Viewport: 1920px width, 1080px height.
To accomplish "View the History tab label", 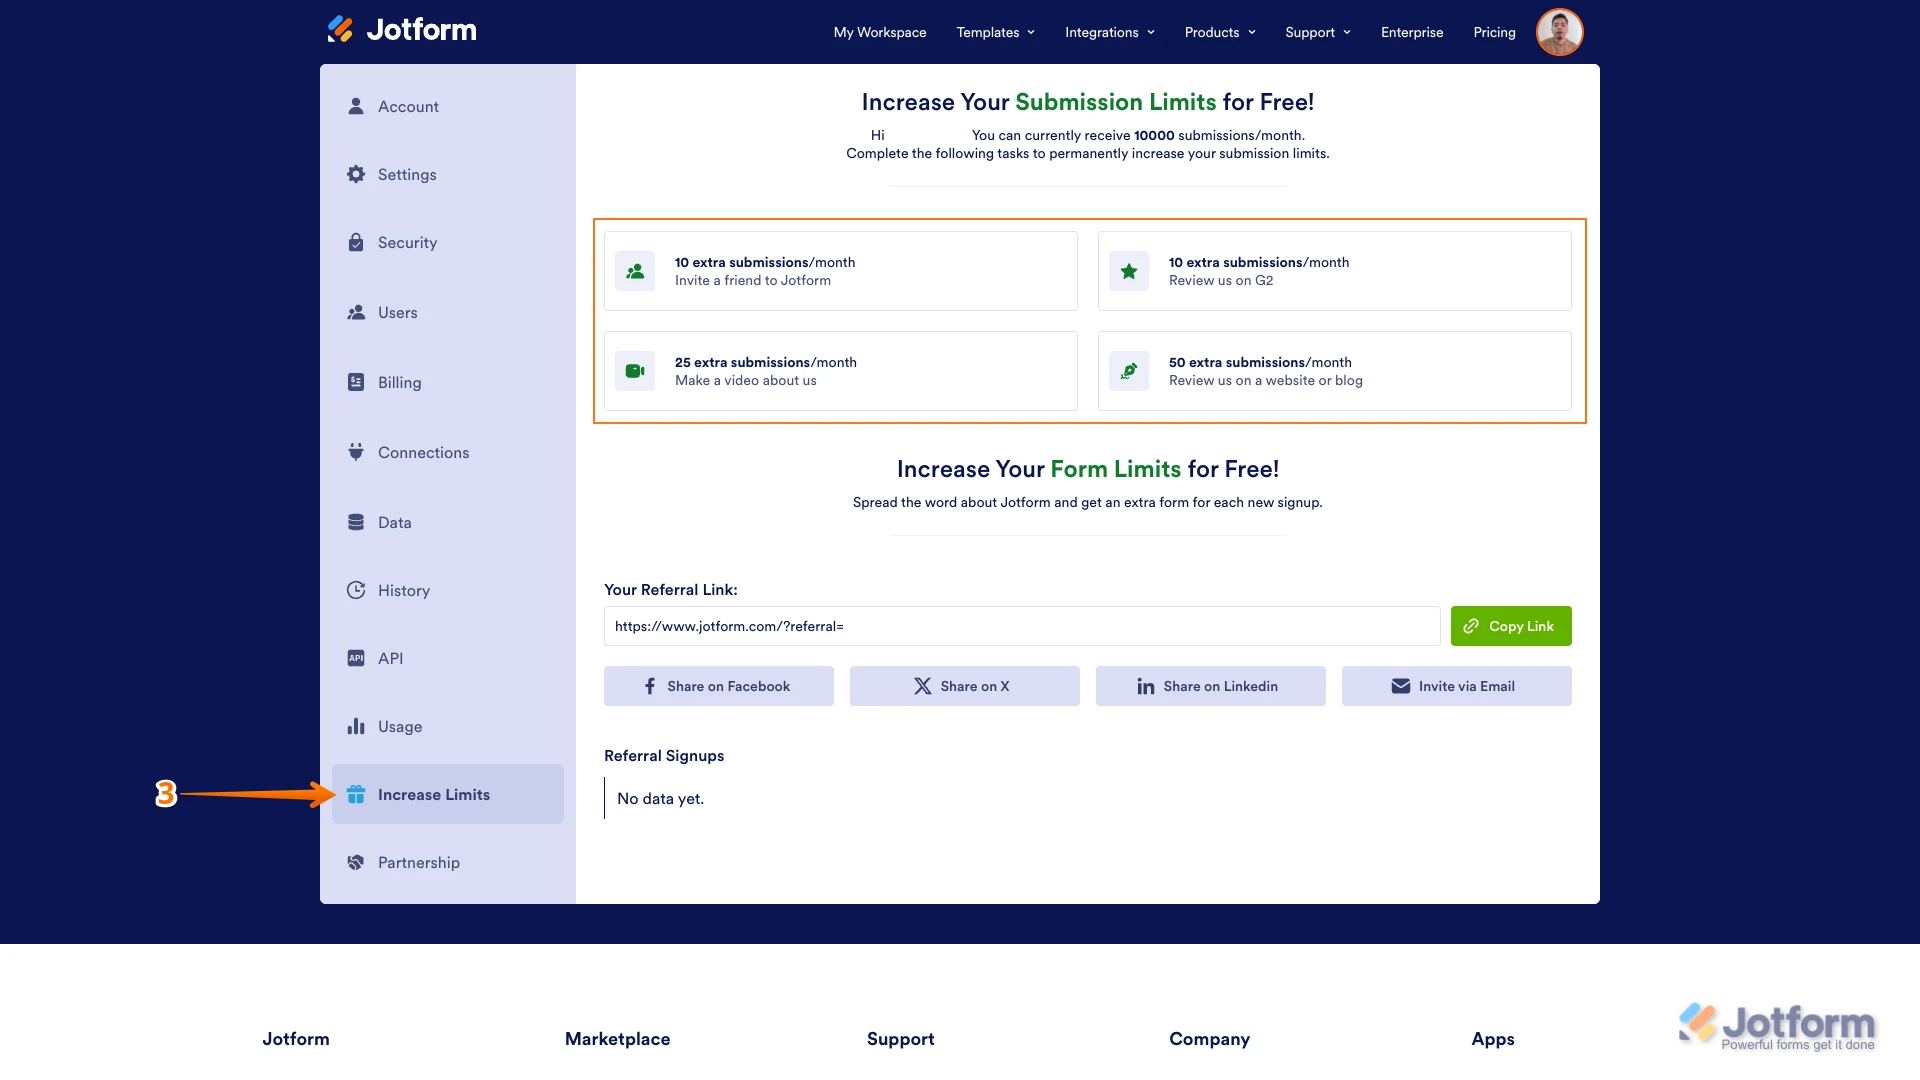I will (404, 590).
